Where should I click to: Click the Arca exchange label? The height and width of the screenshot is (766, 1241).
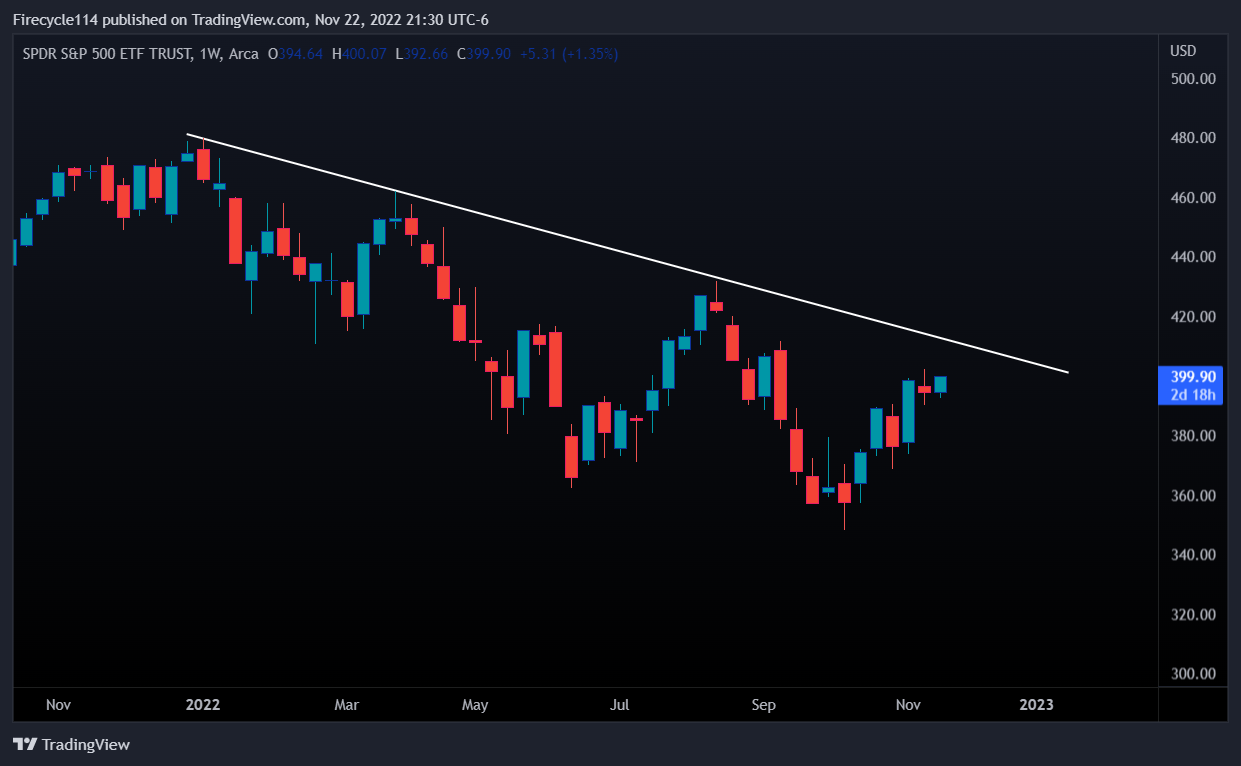click(x=244, y=54)
